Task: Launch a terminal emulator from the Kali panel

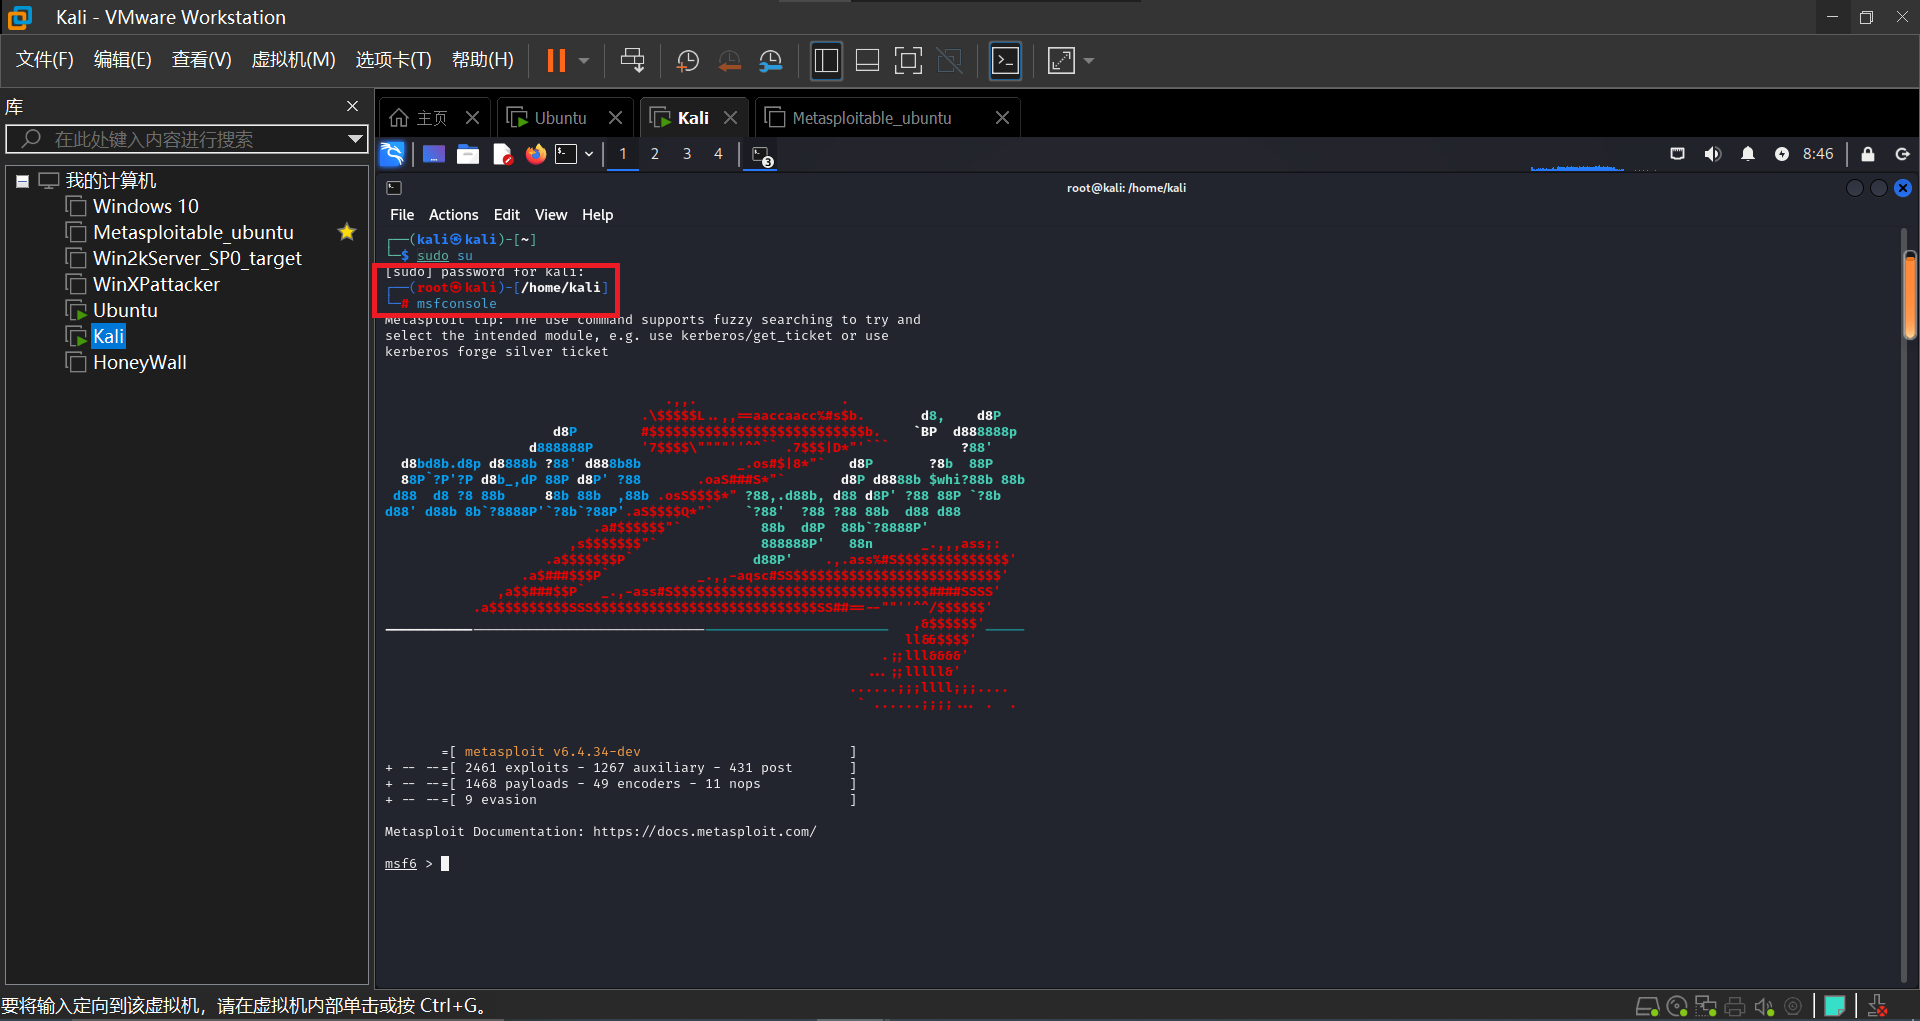Action: tap(567, 154)
